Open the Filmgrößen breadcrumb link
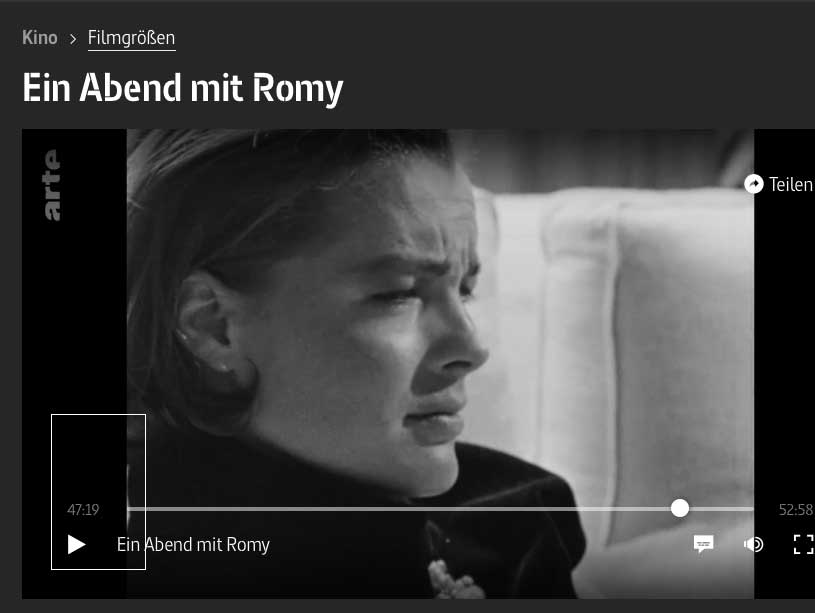This screenshot has height=613, width=815. point(132,38)
